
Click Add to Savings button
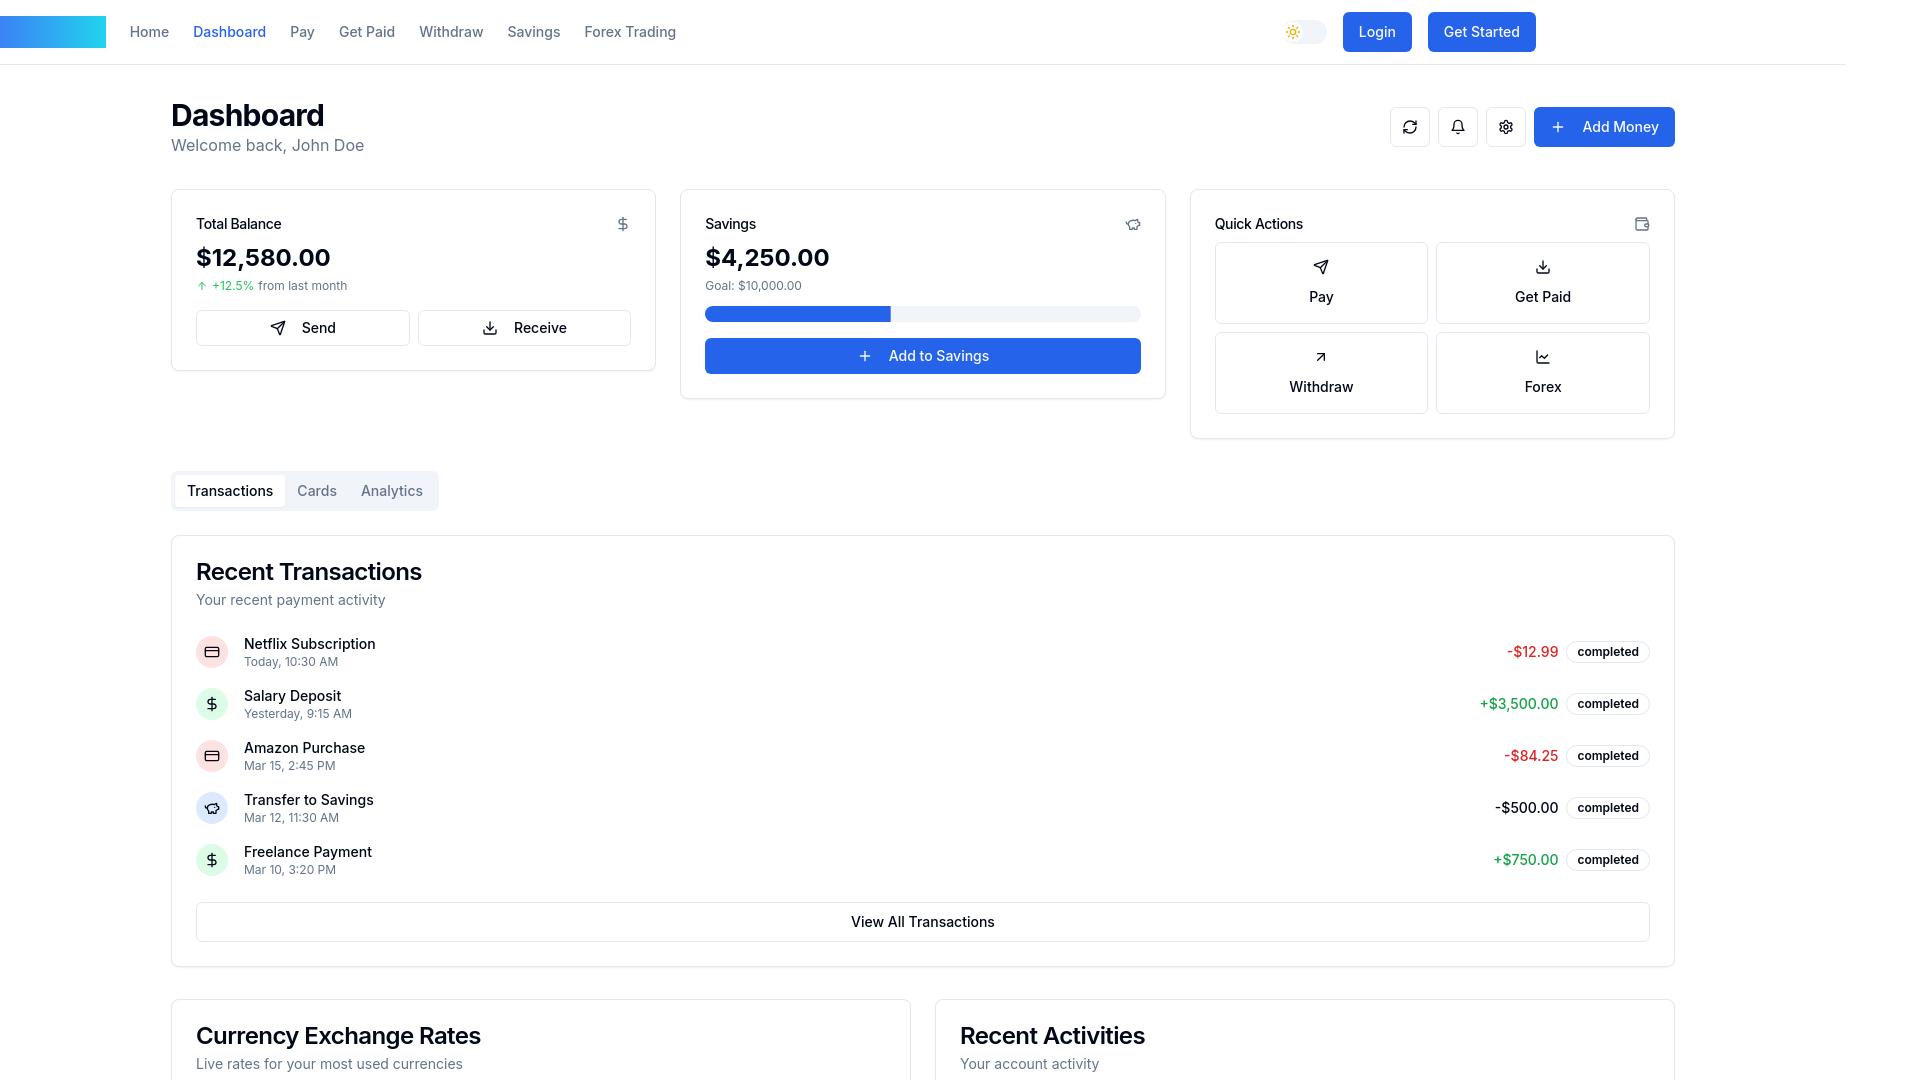click(x=922, y=356)
